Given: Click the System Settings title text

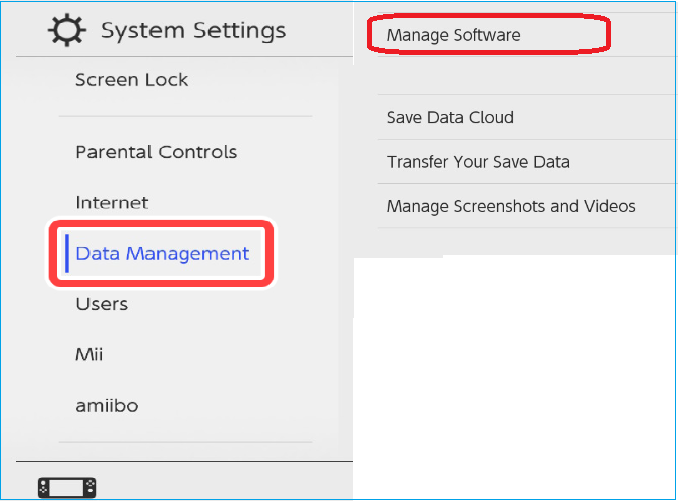Looking at the screenshot, I should pos(193,31).
